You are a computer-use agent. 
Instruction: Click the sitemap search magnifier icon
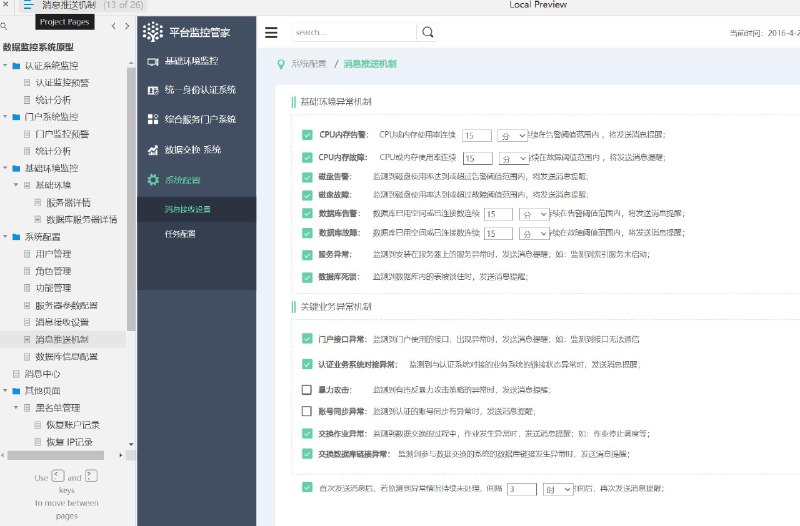pos(4,26)
